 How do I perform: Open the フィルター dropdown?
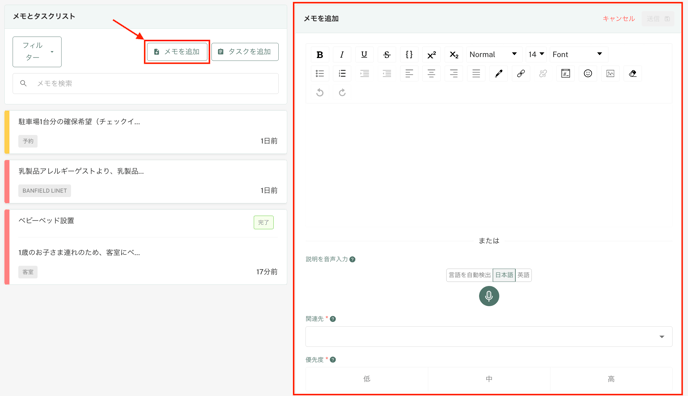37,52
